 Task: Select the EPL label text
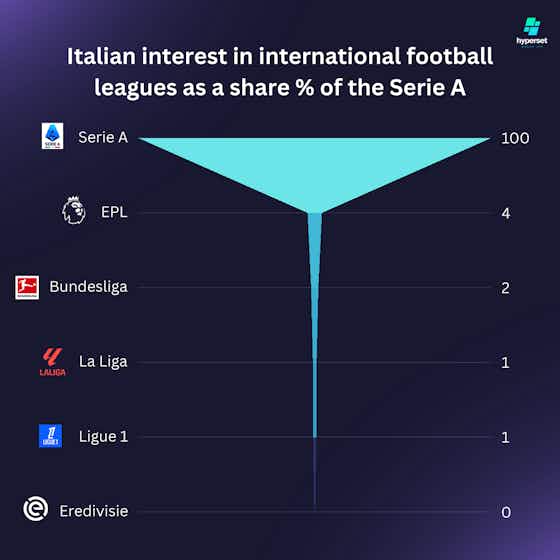[x=114, y=212]
